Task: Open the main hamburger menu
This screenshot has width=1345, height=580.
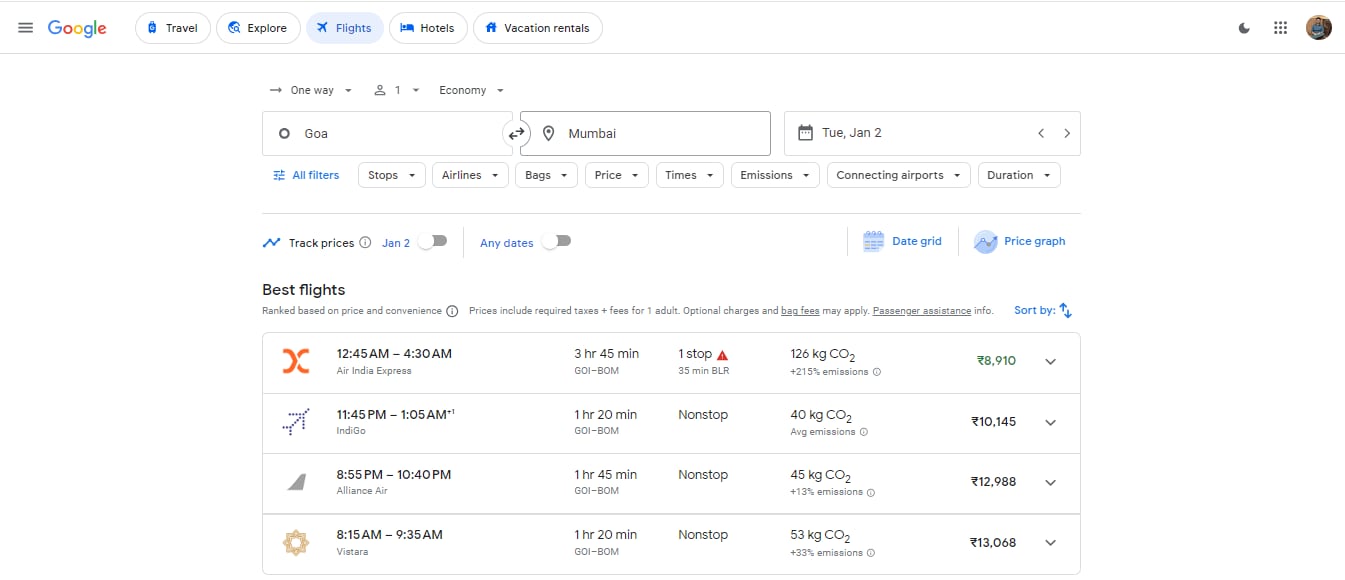Action: (26, 28)
